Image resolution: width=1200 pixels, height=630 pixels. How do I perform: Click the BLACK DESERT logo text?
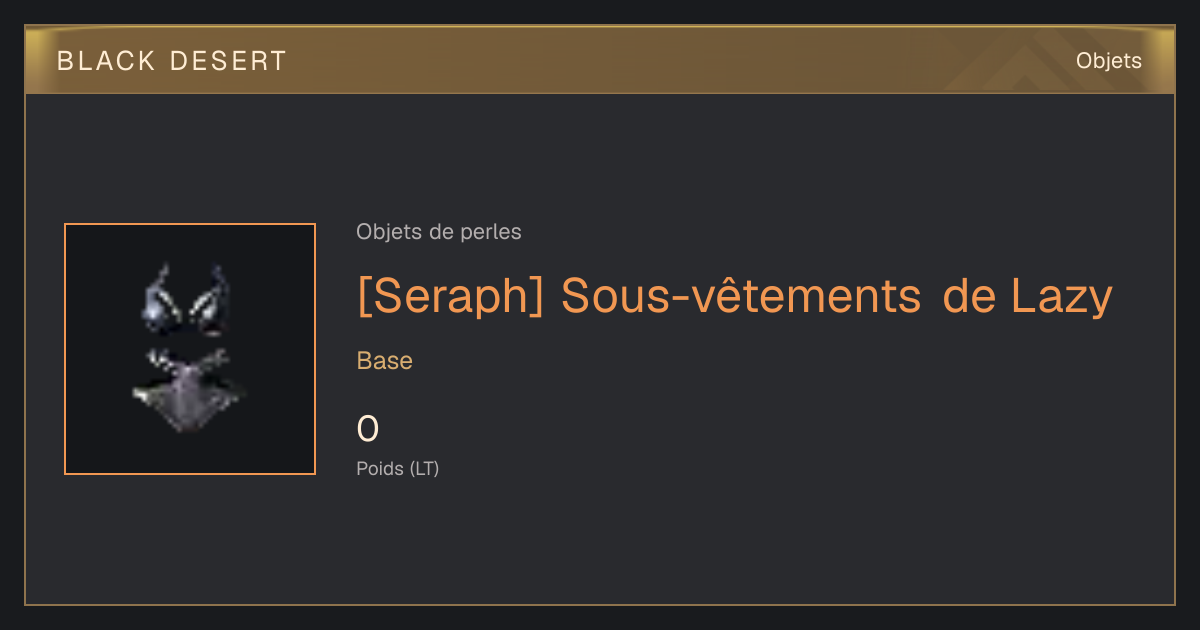click(172, 61)
